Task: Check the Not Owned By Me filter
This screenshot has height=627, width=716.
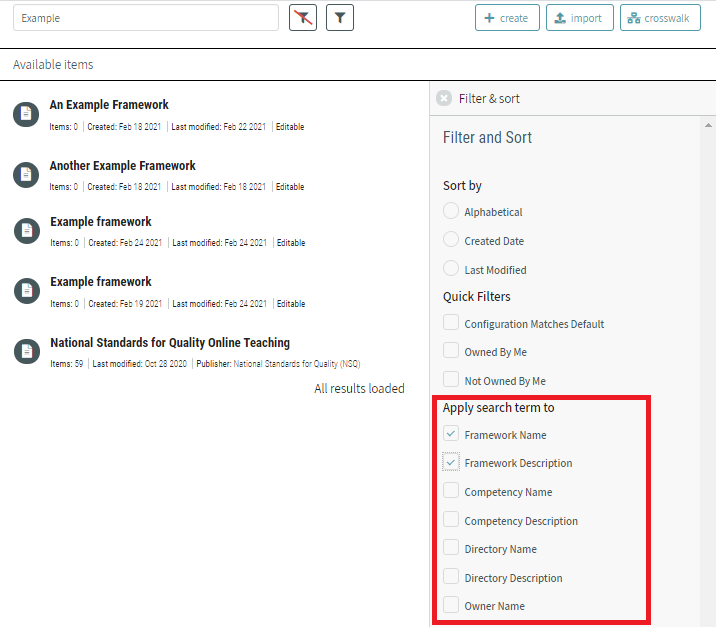Action: [x=451, y=380]
